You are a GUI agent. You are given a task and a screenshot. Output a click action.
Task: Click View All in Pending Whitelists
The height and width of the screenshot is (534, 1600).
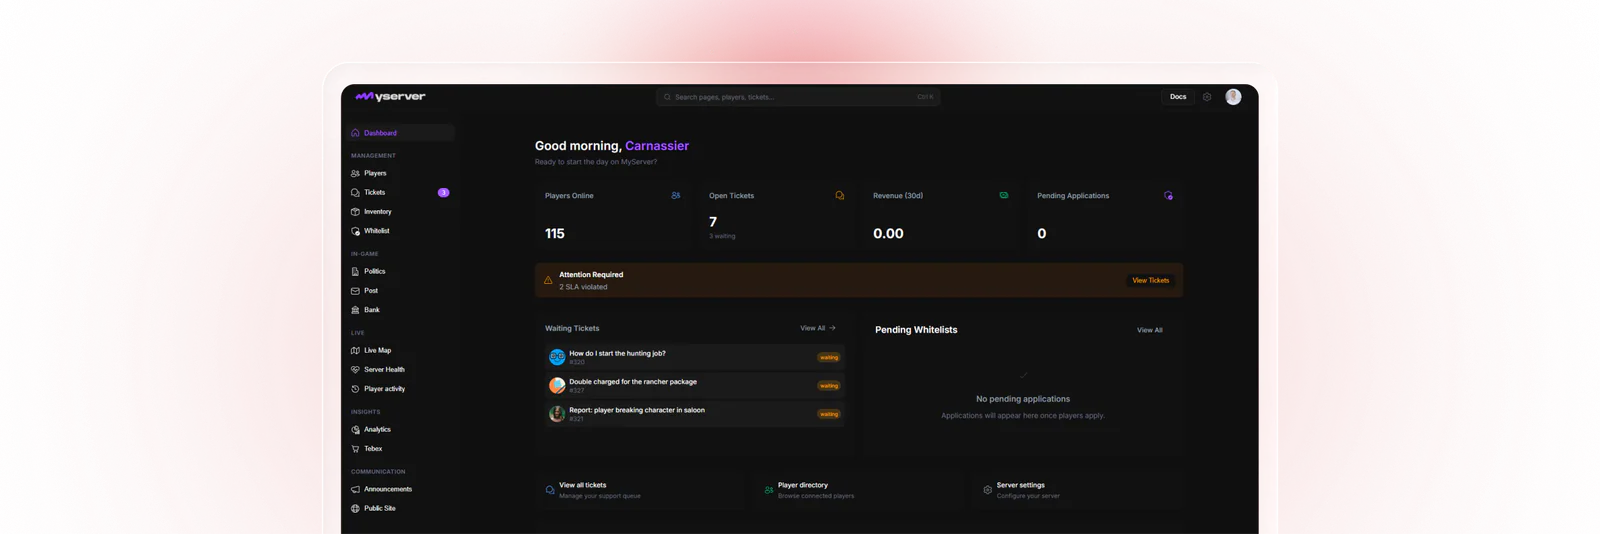[1149, 330]
